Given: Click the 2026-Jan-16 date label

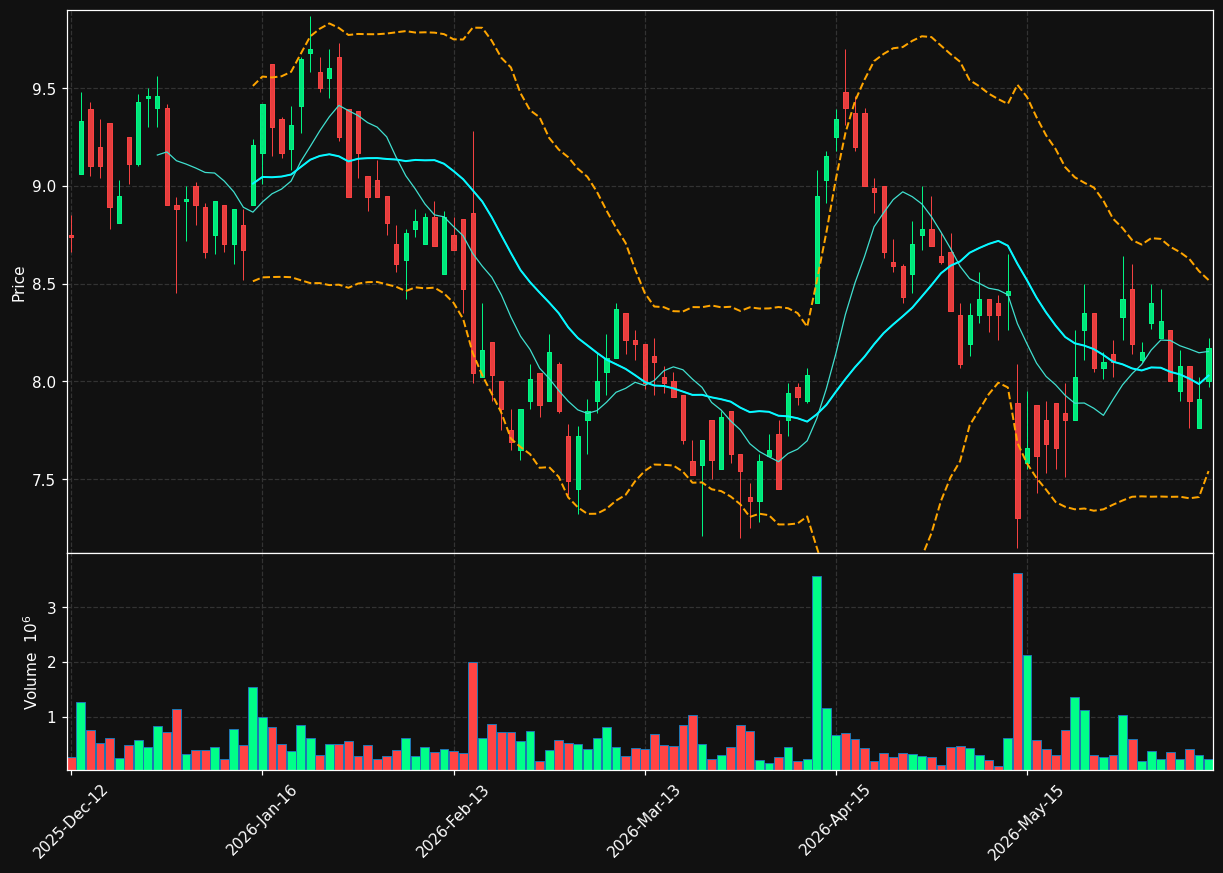Looking at the screenshot, I should point(261,820).
